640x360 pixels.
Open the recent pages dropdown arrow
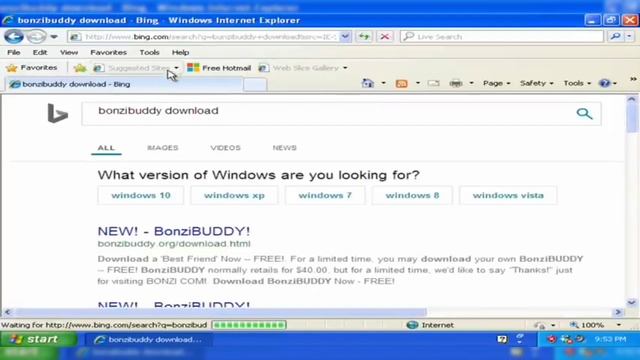[x=54, y=37]
